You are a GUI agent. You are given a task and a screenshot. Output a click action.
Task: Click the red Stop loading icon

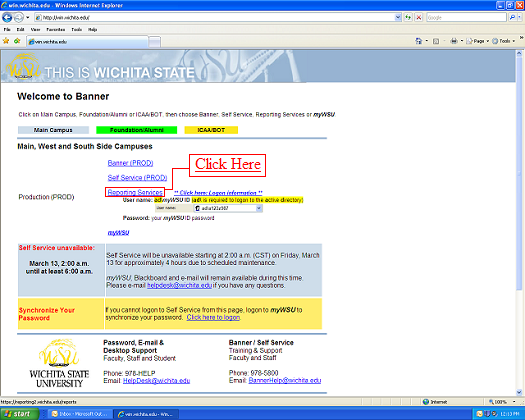click(419, 17)
